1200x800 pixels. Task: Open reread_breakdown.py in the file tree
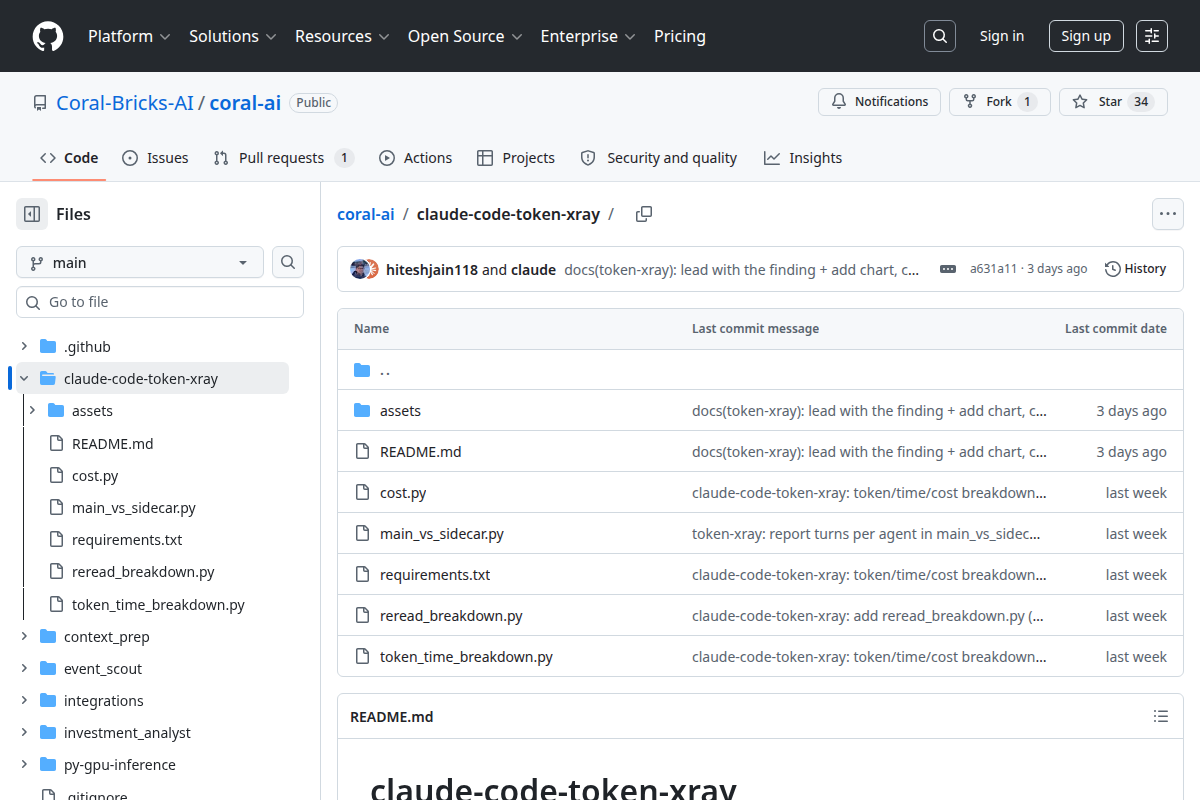[143, 572]
